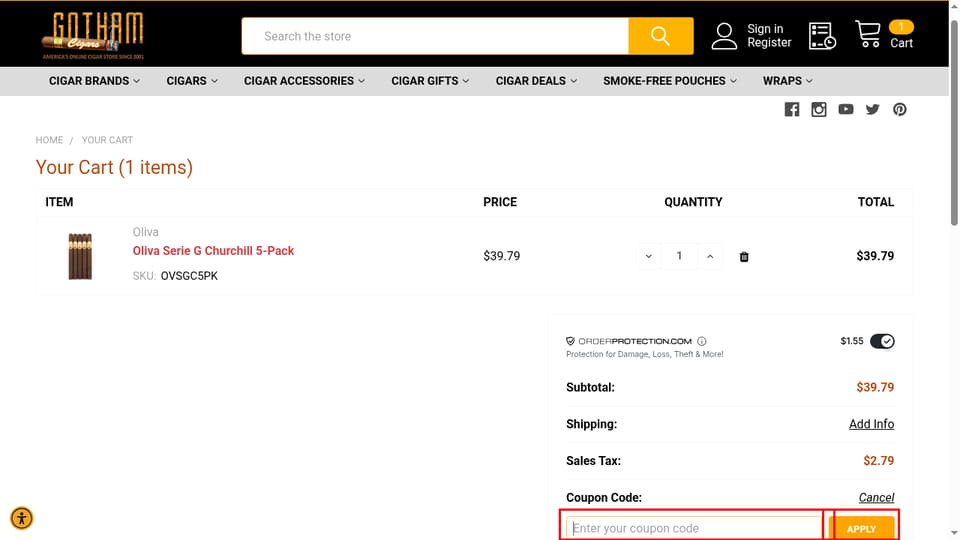Screen dimensions: 960x540
Task: Increase item quantity with up chevron
Action: (x=710, y=257)
